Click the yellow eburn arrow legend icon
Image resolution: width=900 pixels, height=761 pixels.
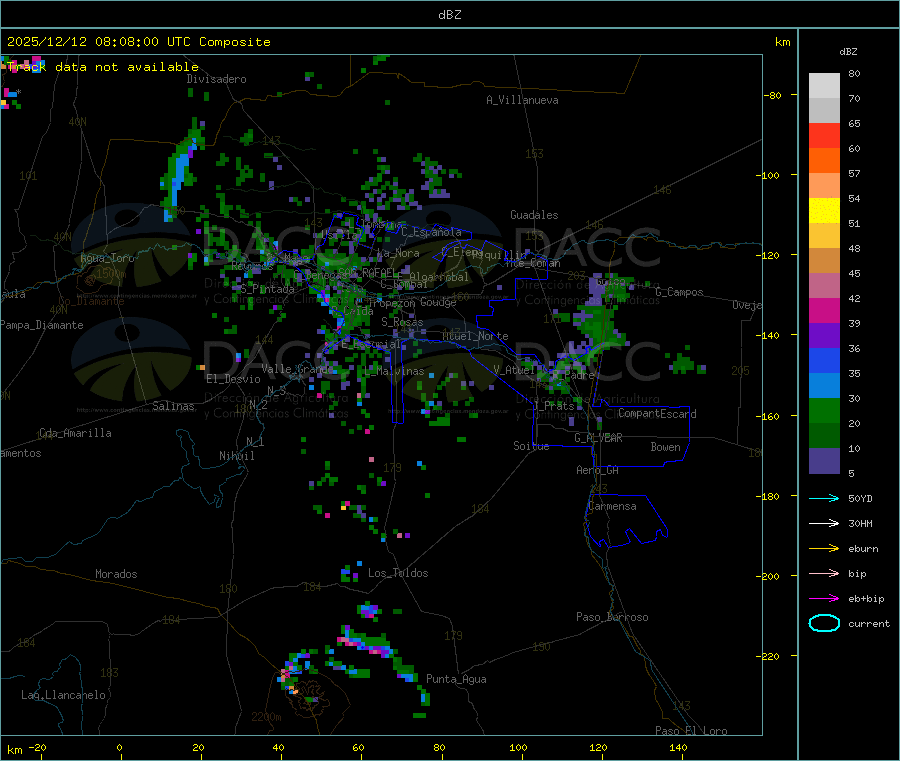(824, 548)
